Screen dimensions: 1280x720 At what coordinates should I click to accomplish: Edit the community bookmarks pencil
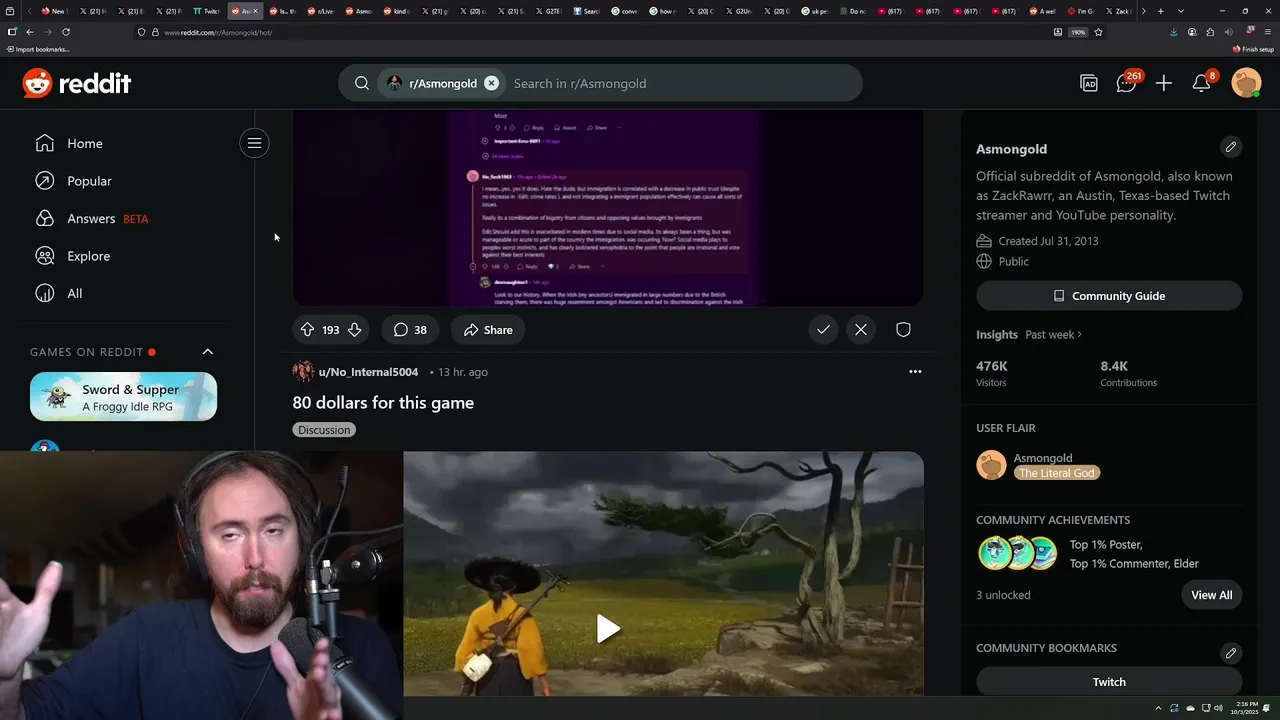point(1231,653)
